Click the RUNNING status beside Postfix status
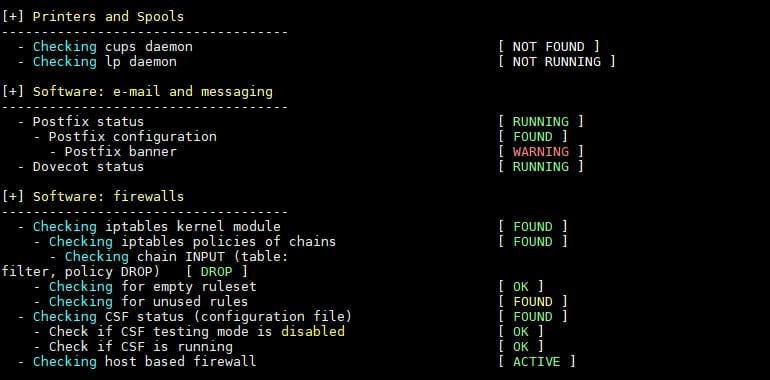Image resolution: width=770 pixels, height=380 pixels. [x=541, y=122]
